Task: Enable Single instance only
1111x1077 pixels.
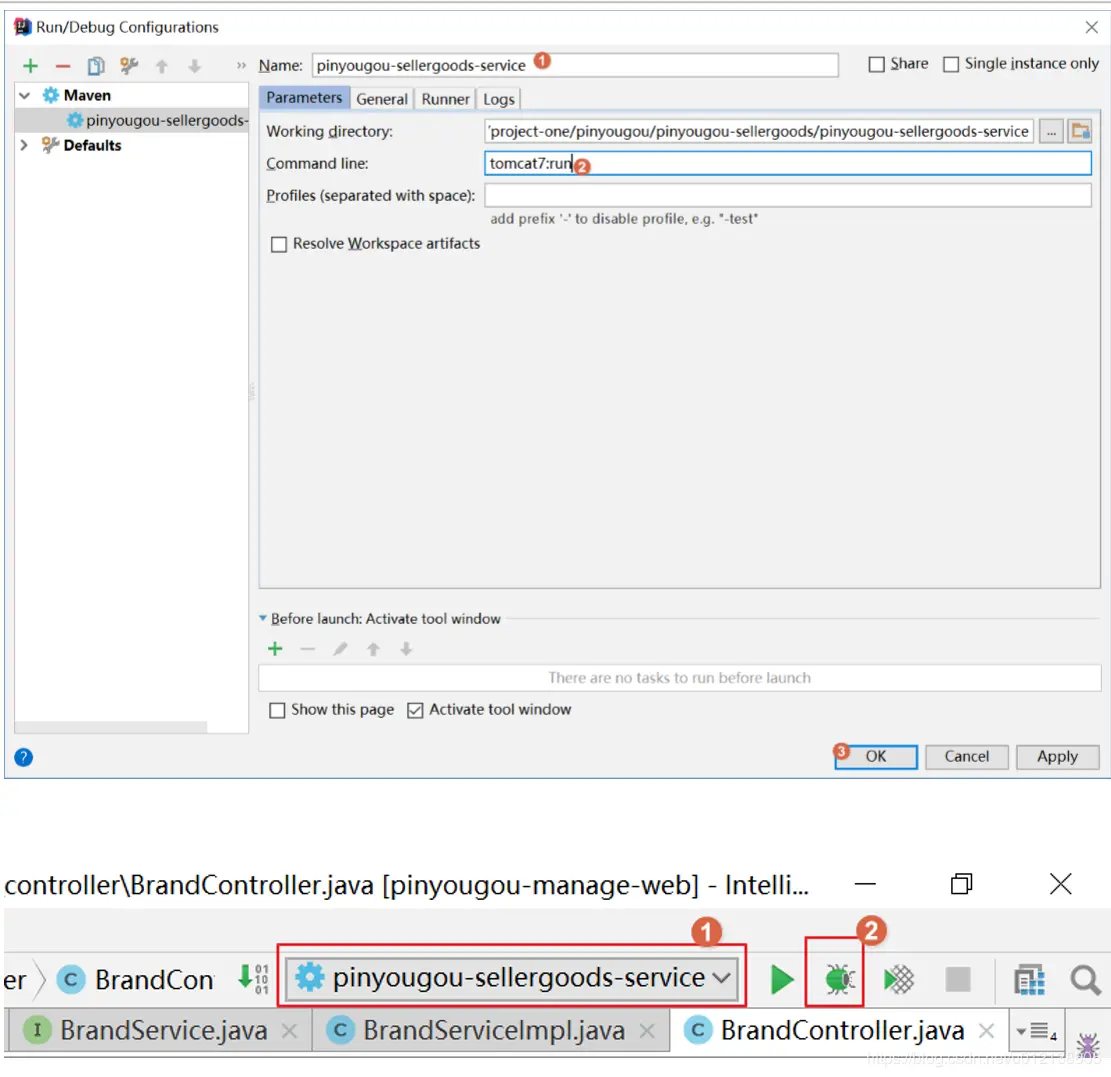Action: (951, 64)
